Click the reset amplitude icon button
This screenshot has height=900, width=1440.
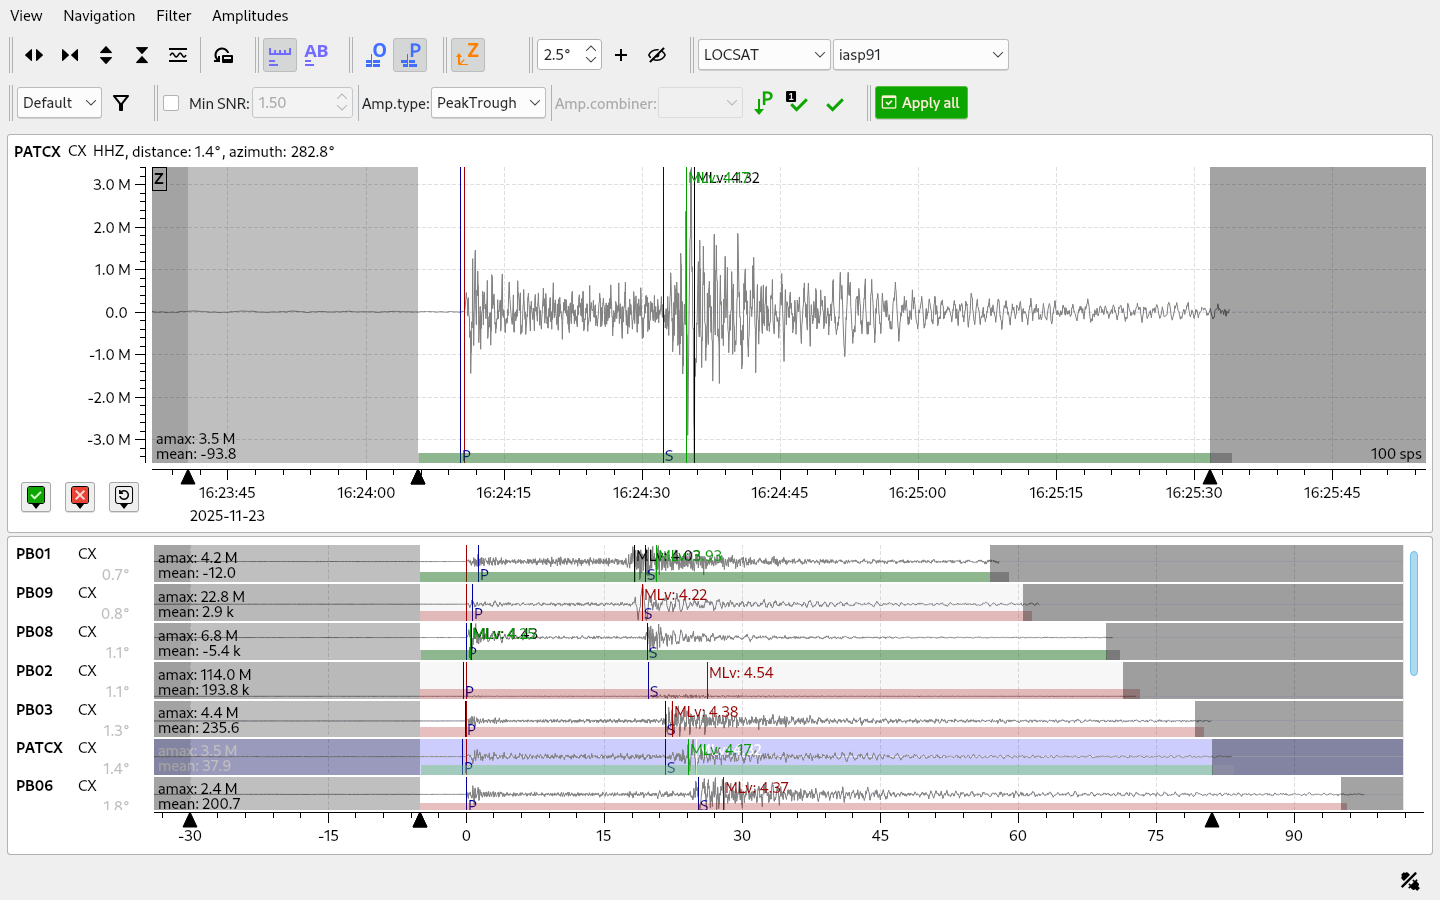coord(124,496)
